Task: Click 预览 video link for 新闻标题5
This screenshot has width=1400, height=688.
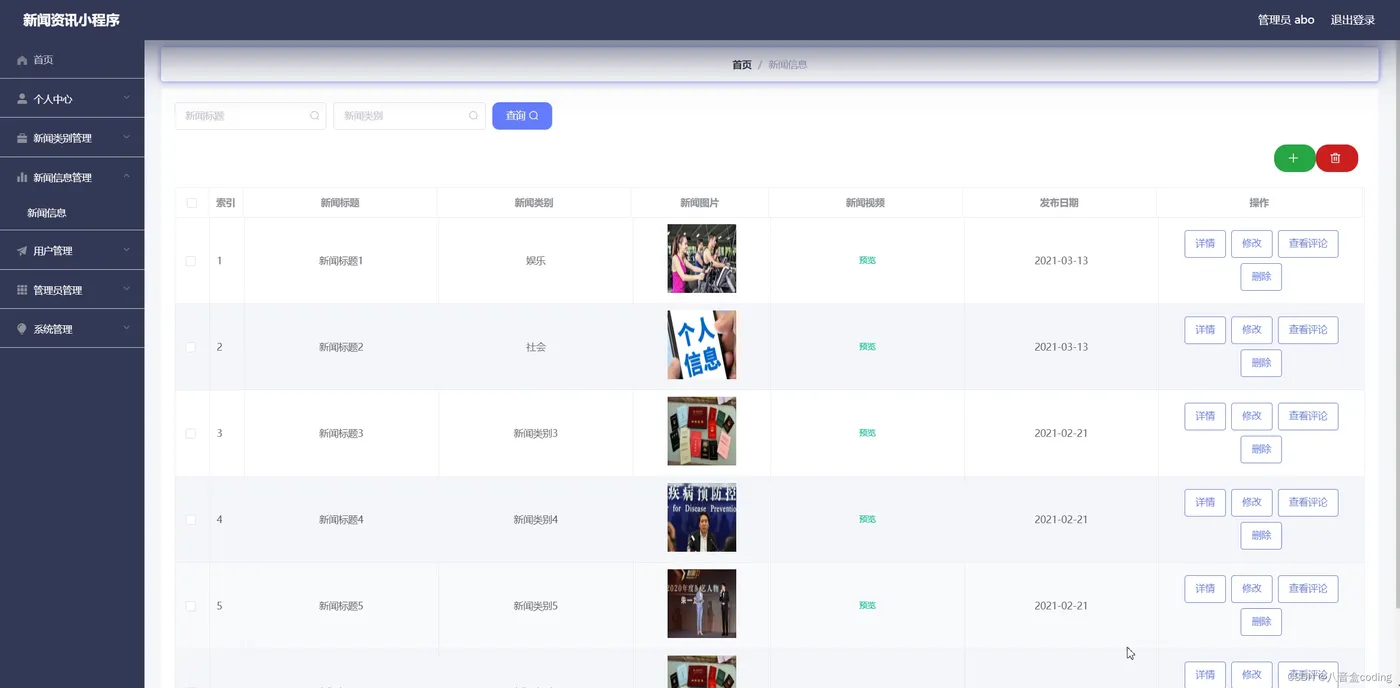Action: (867, 605)
